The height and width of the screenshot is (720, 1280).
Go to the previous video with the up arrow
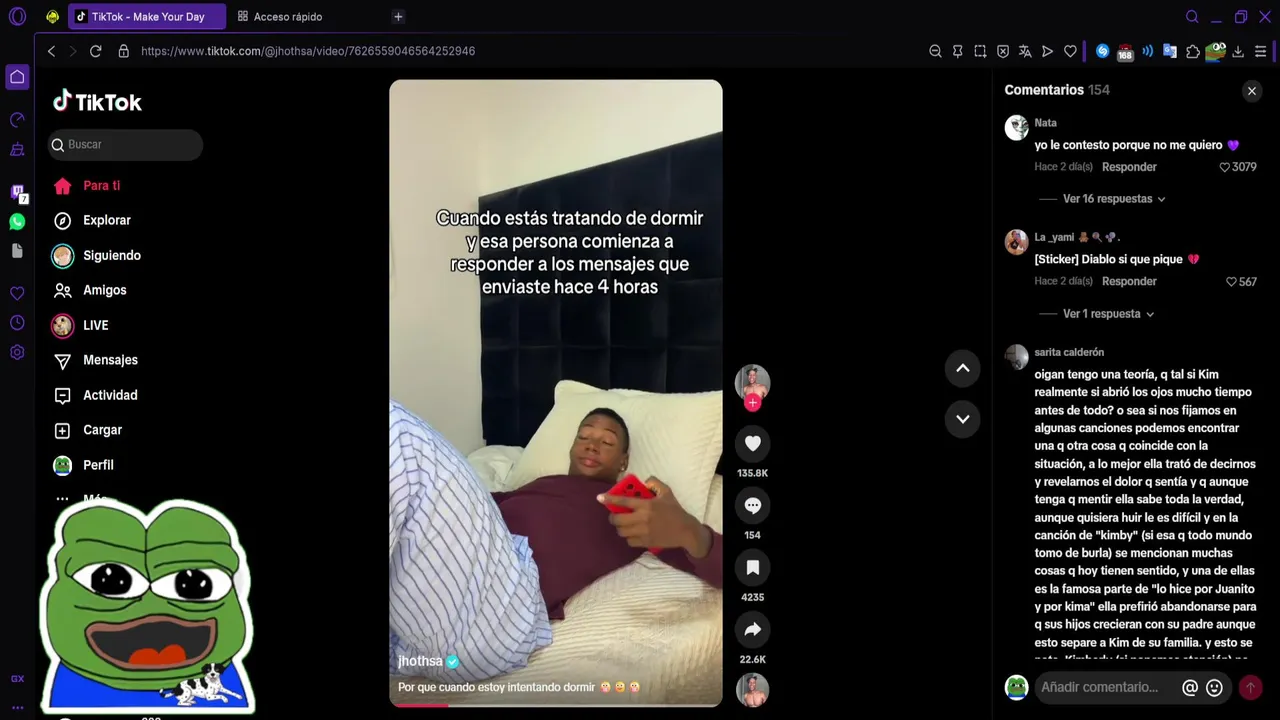coord(962,368)
